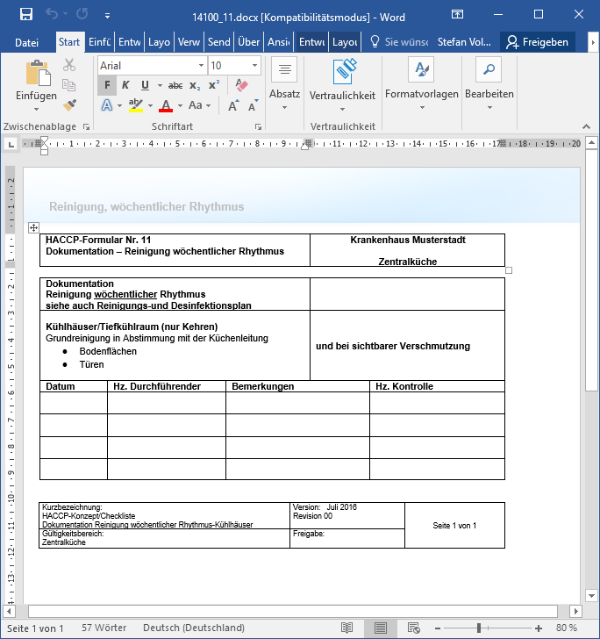
Task: Click the Freigeben share button
Action: pyautogui.click(x=538, y=42)
